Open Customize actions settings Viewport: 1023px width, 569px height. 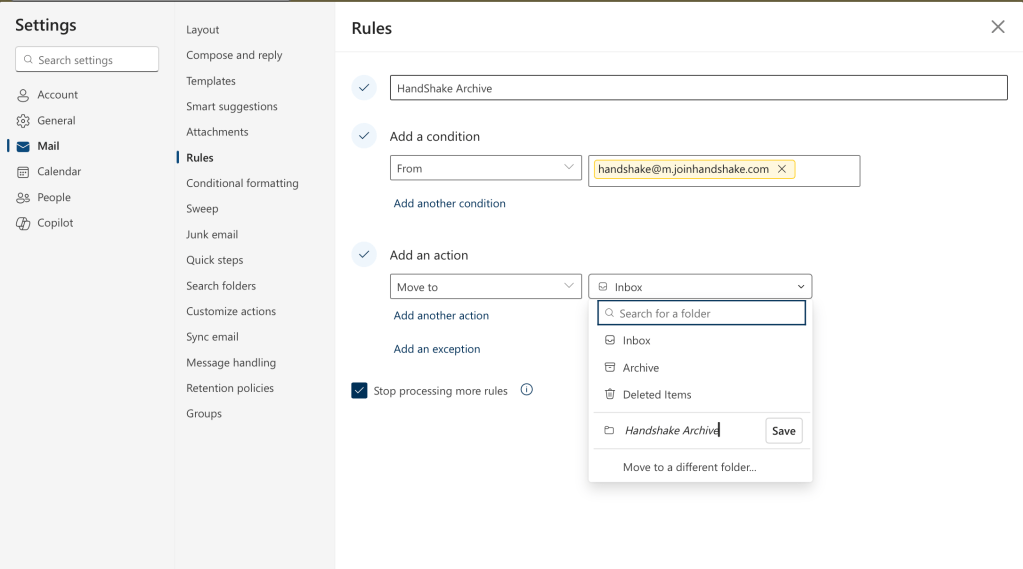[231, 311]
